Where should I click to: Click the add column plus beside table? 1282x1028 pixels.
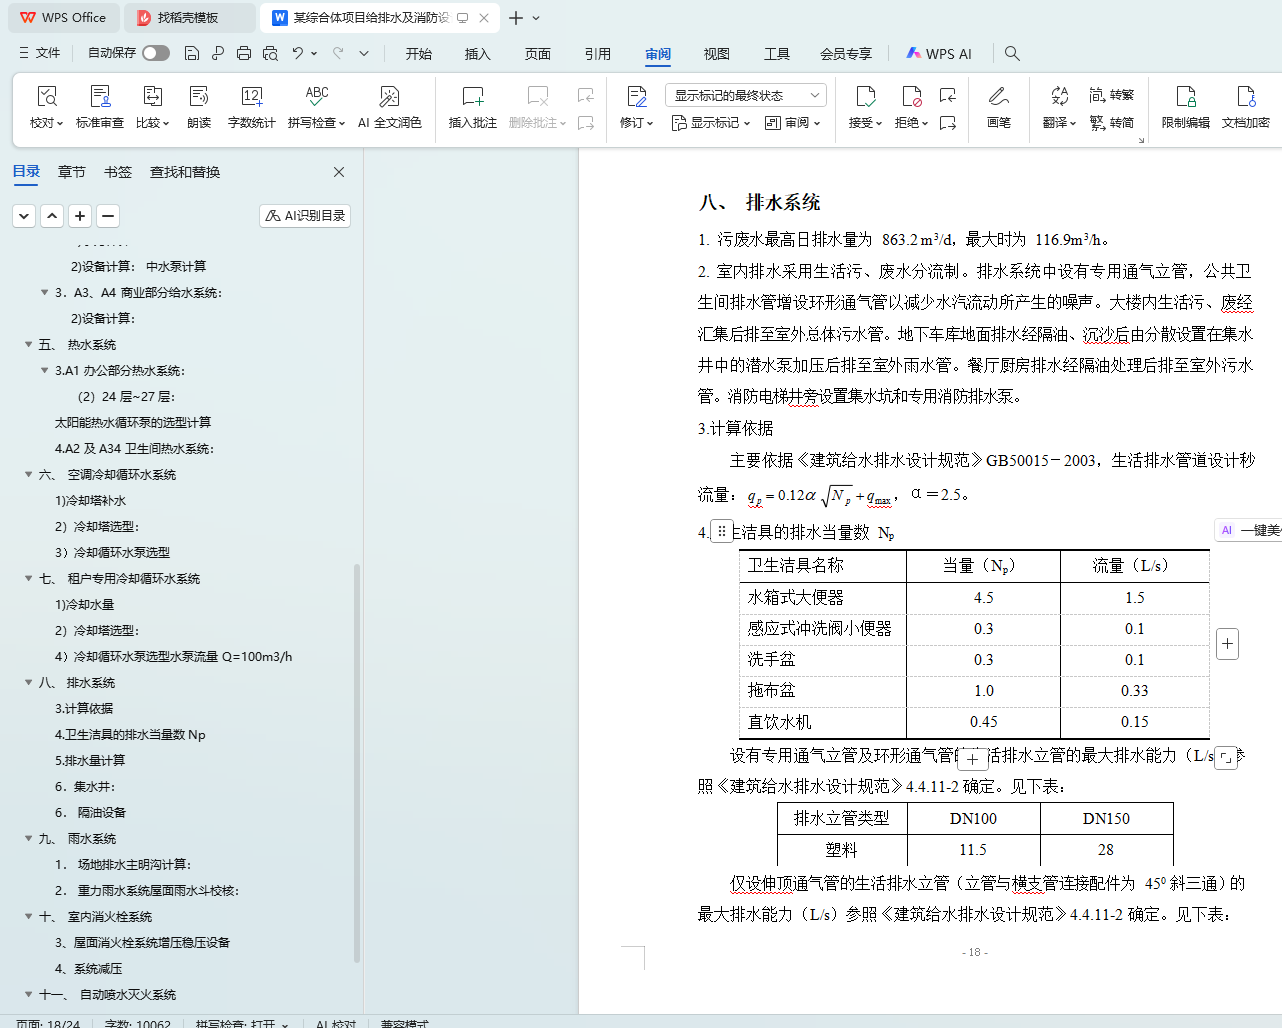coord(1227,644)
